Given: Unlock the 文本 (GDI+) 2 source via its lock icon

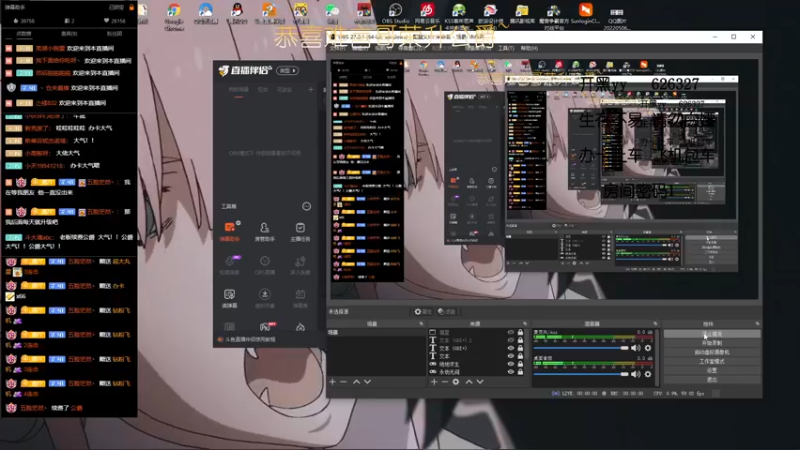Looking at the screenshot, I should (x=520, y=340).
